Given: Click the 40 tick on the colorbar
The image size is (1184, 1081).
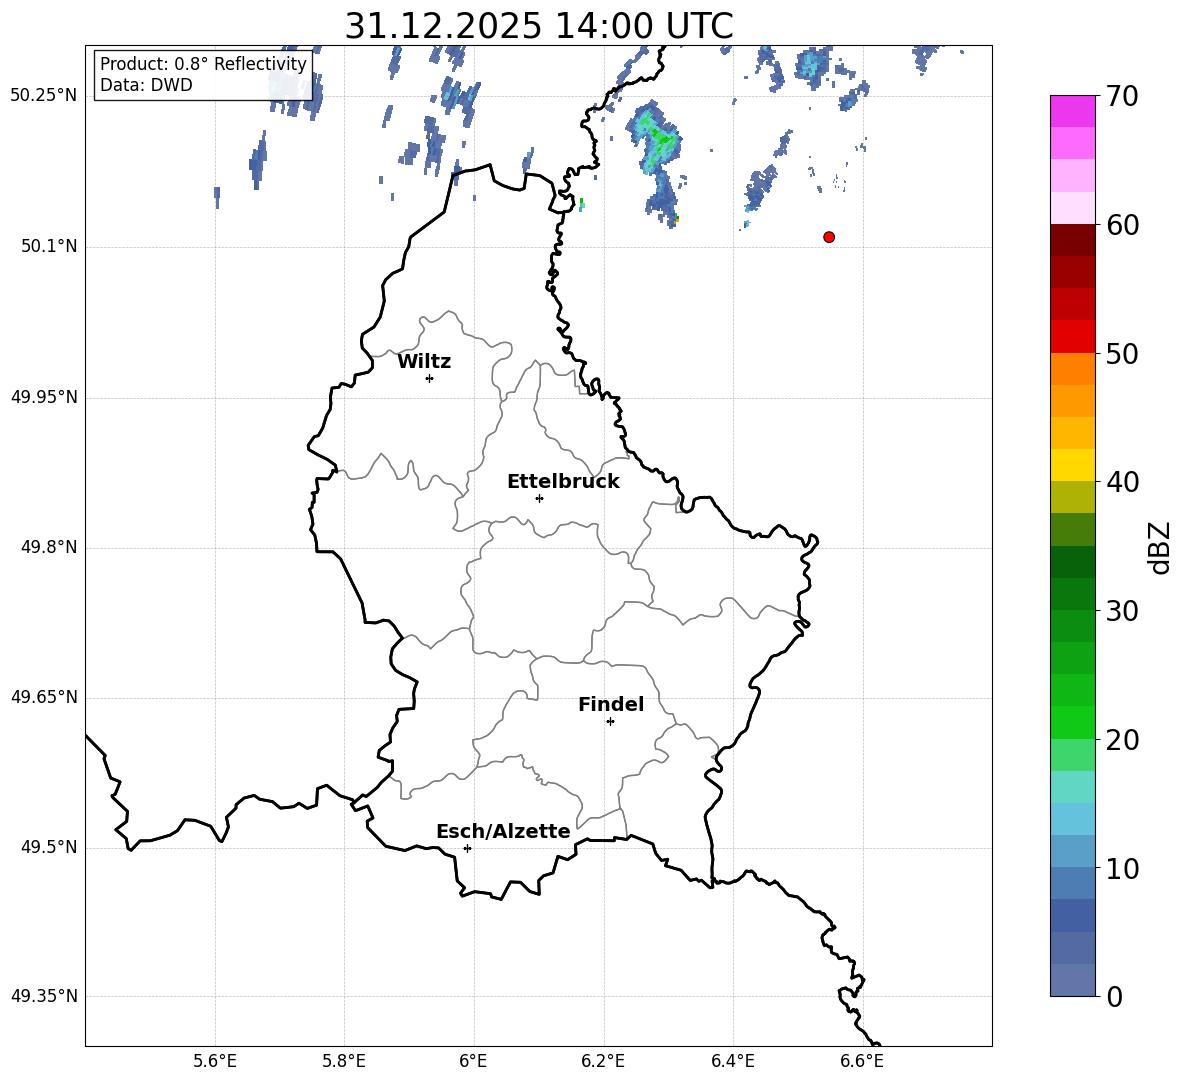Looking at the screenshot, I should coord(1122,482).
